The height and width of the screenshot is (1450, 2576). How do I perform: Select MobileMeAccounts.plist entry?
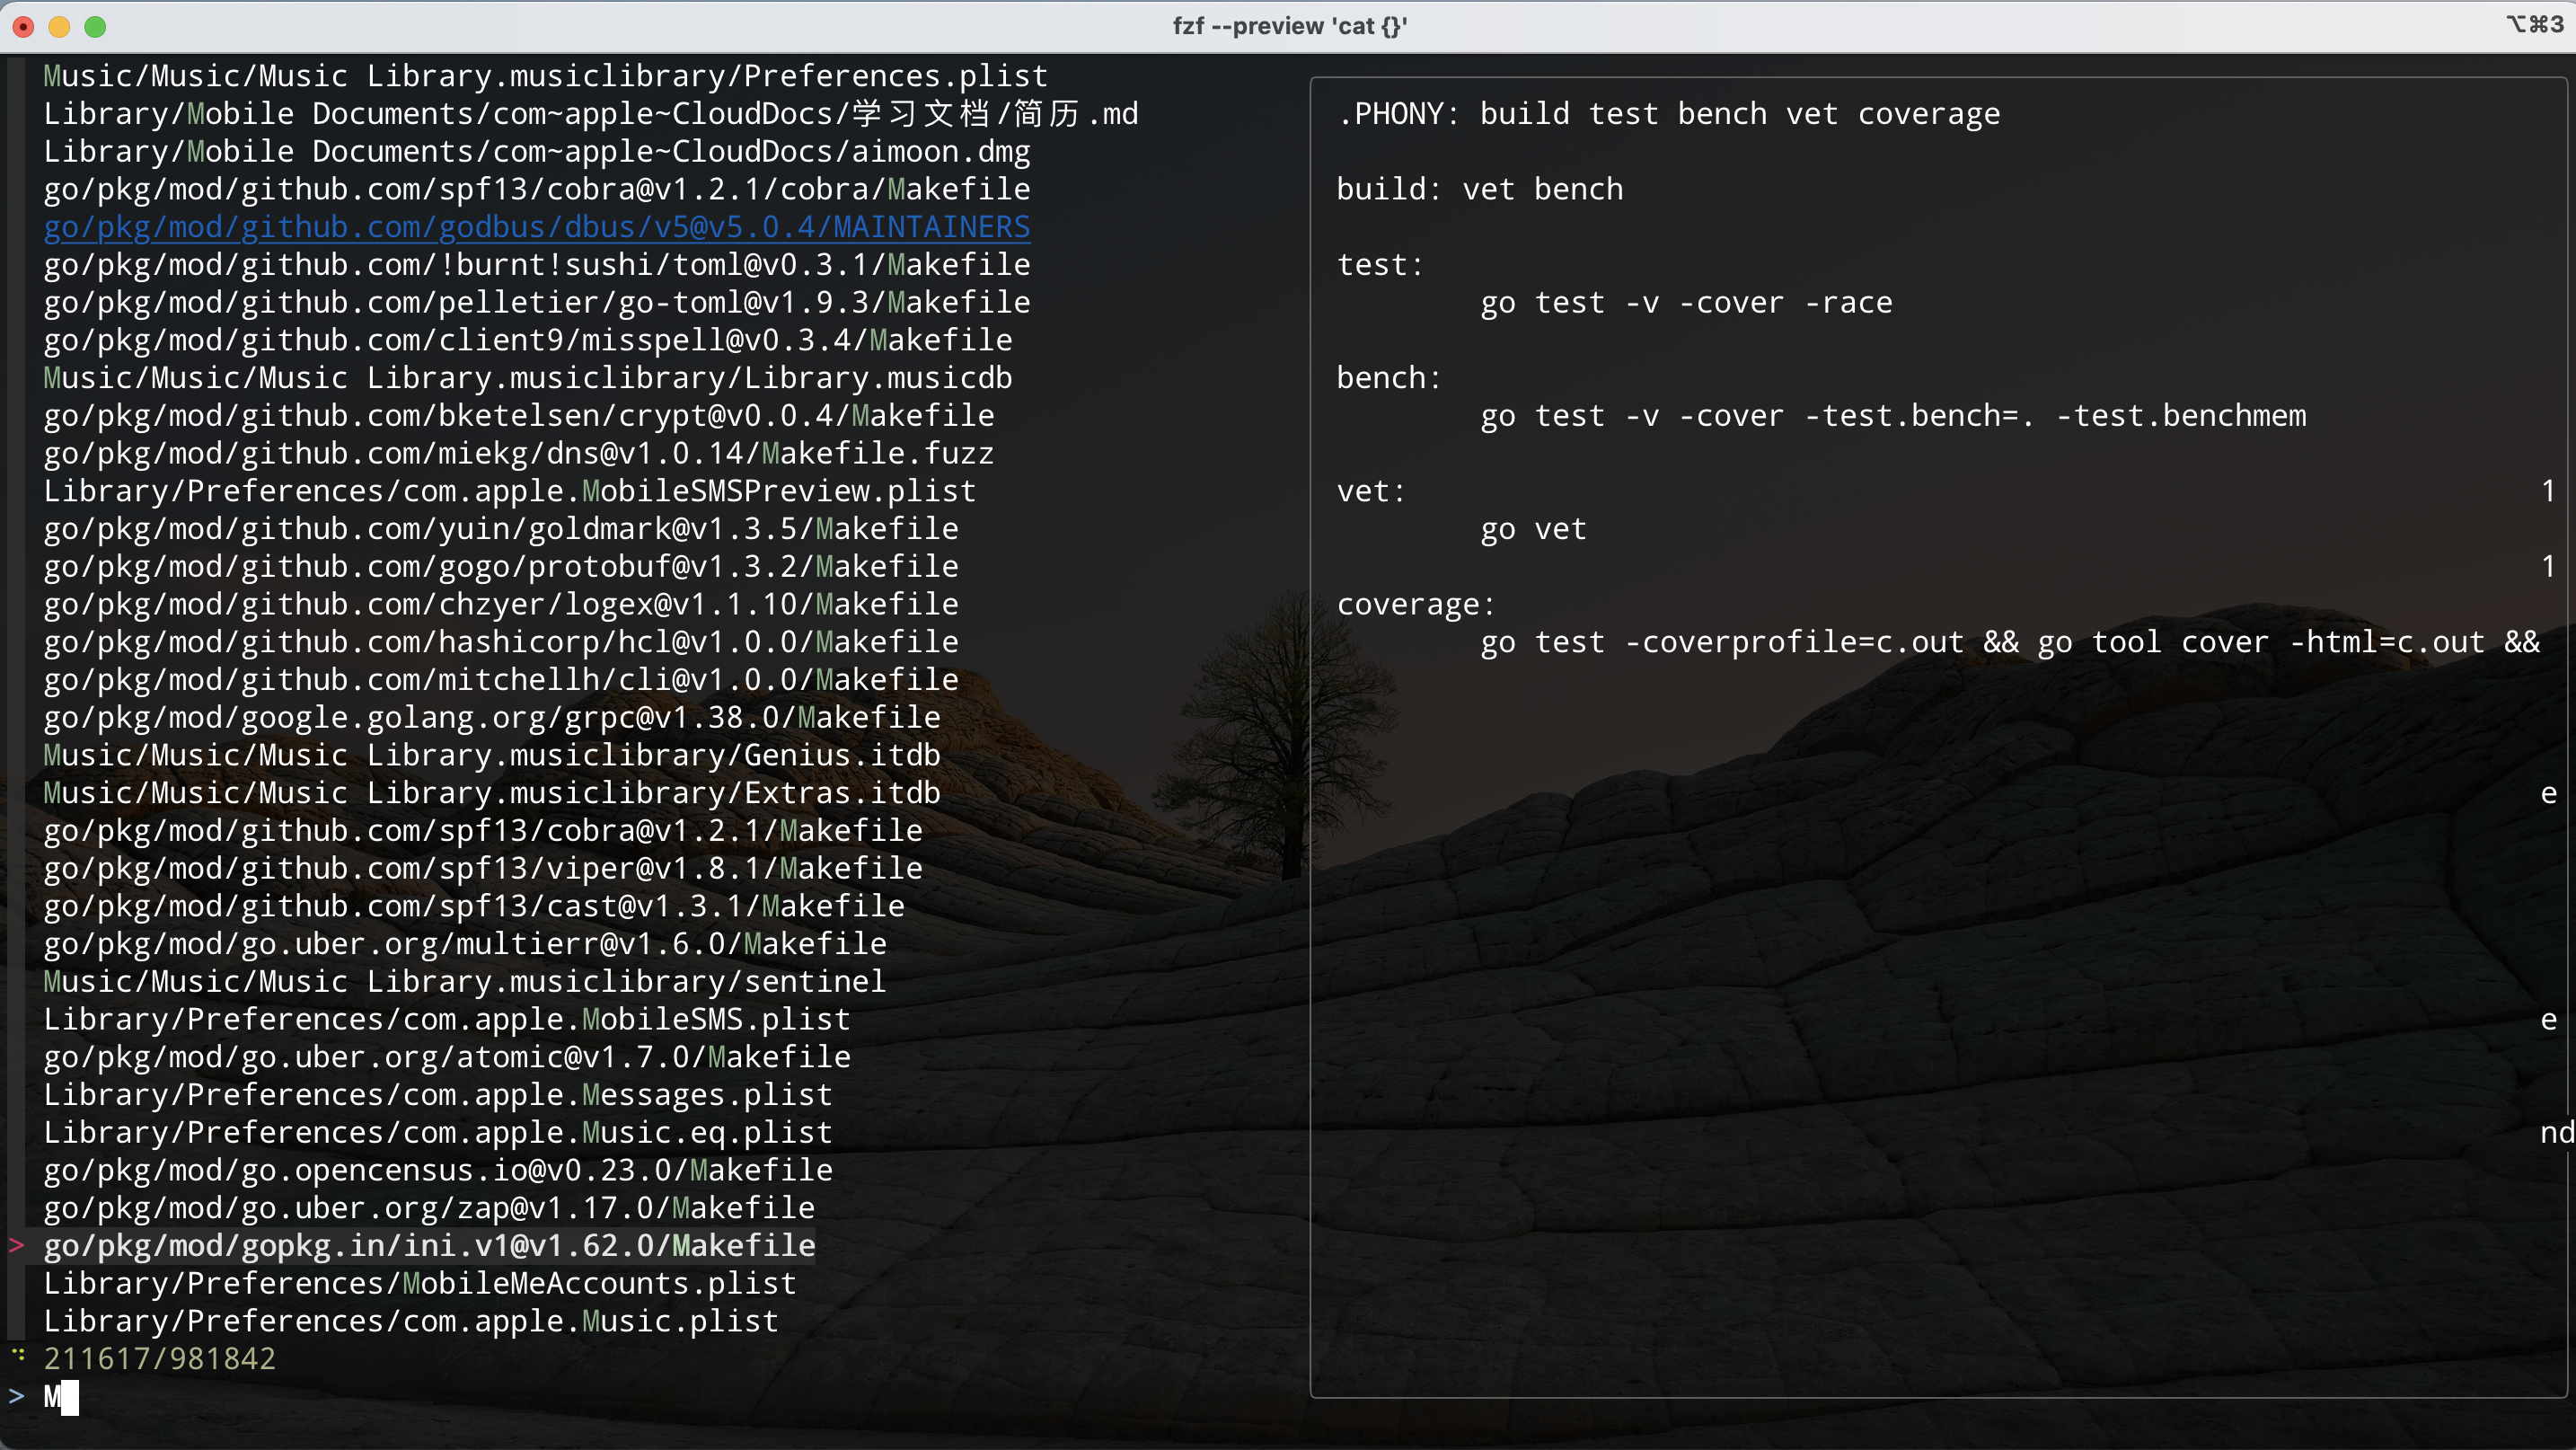click(419, 1284)
